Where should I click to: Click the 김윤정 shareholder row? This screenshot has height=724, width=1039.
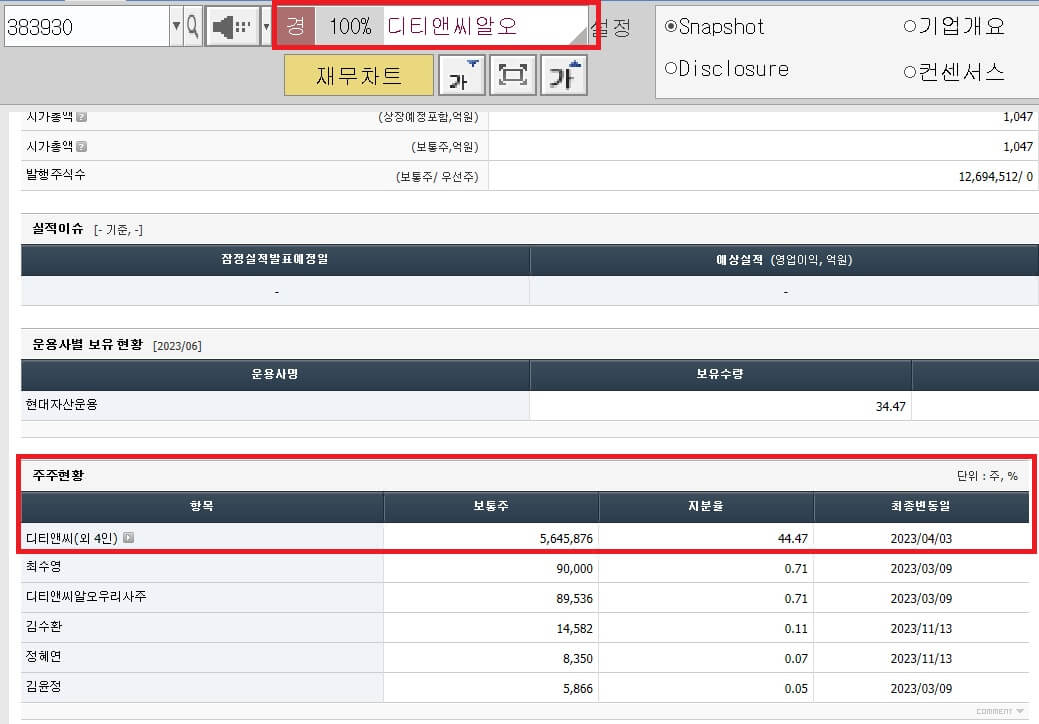525,688
